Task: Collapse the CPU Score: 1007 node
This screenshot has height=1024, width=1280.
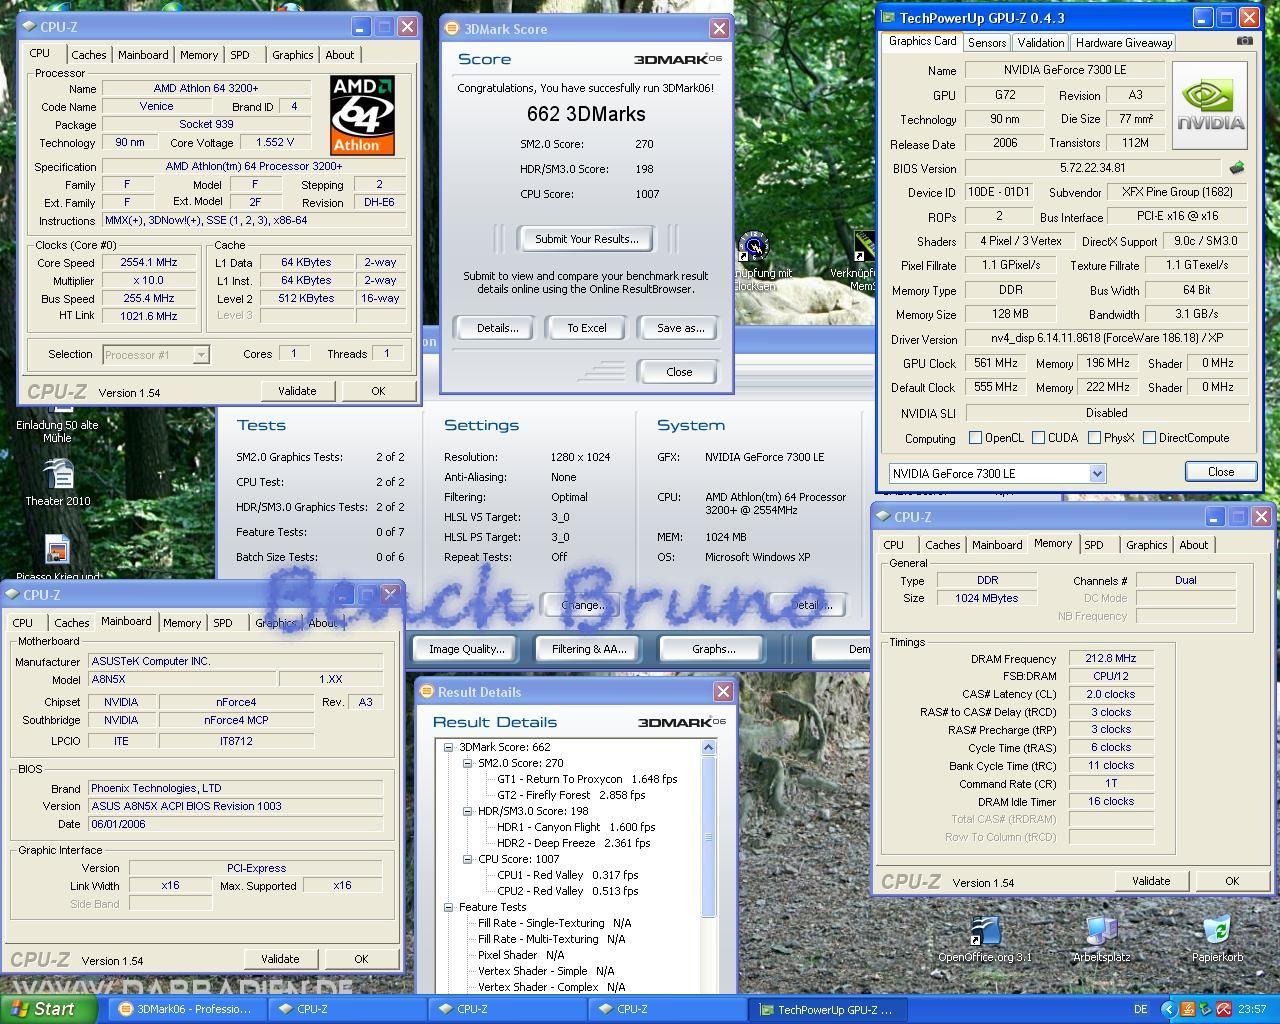Action: click(467, 859)
